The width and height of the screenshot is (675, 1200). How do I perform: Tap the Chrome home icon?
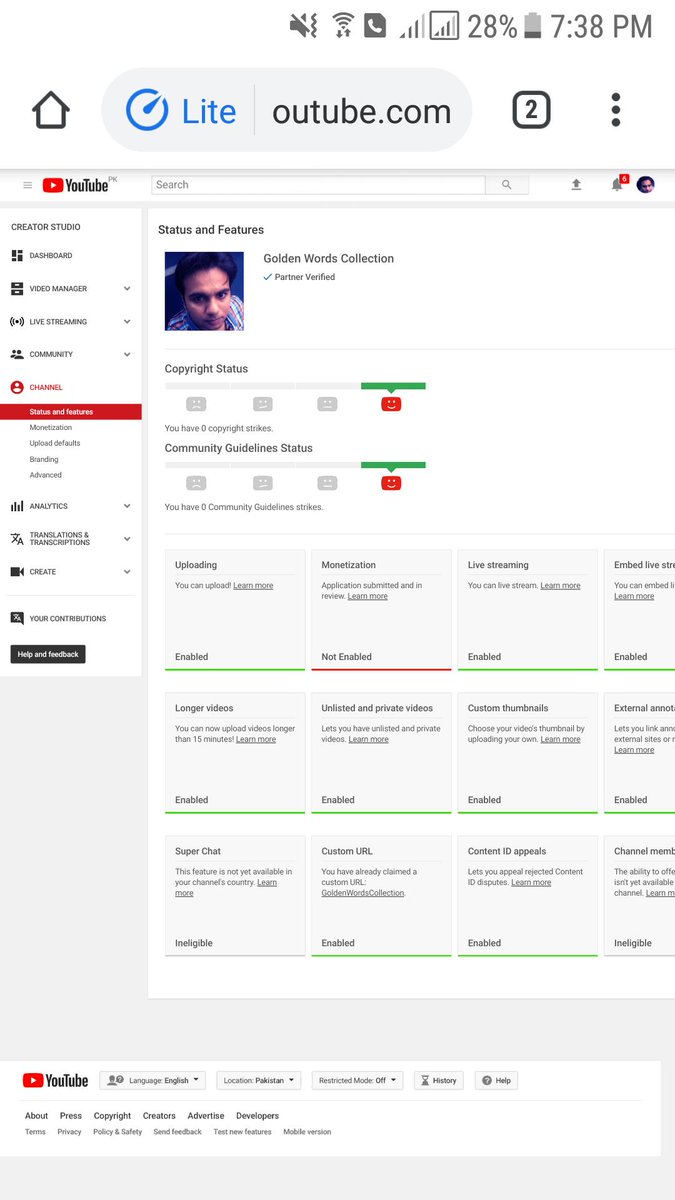[51, 110]
